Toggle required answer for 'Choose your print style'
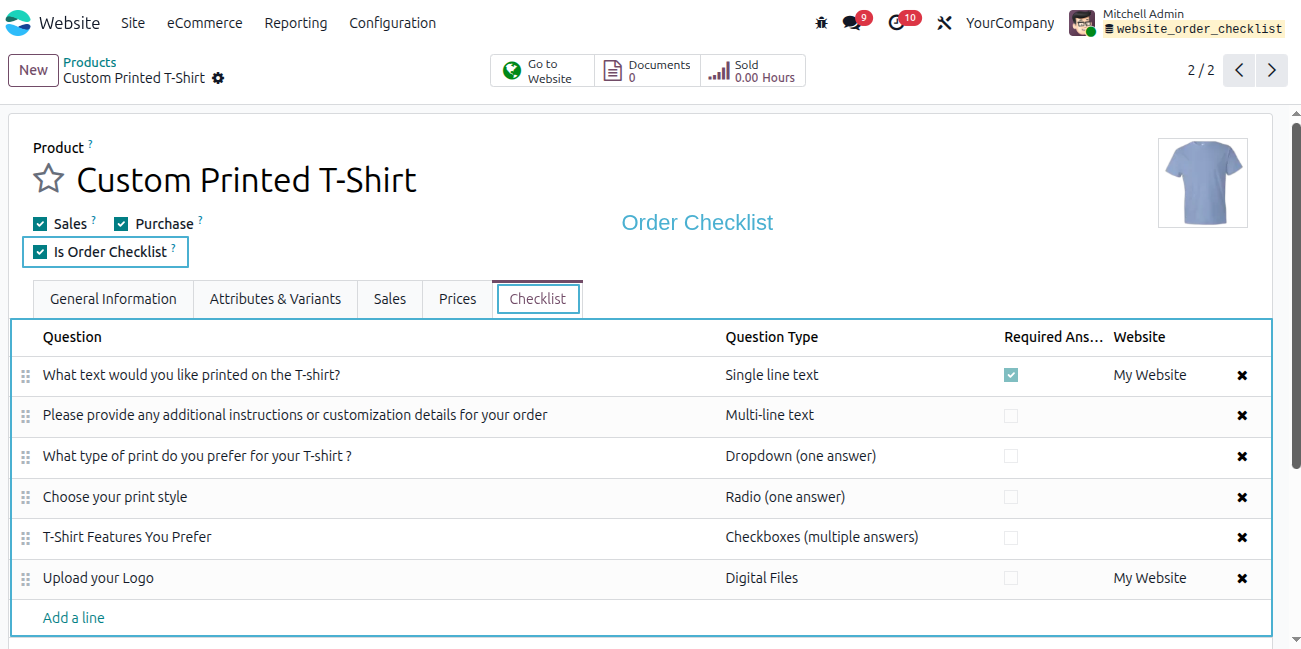This screenshot has height=649, width=1301. (x=1011, y=497)
